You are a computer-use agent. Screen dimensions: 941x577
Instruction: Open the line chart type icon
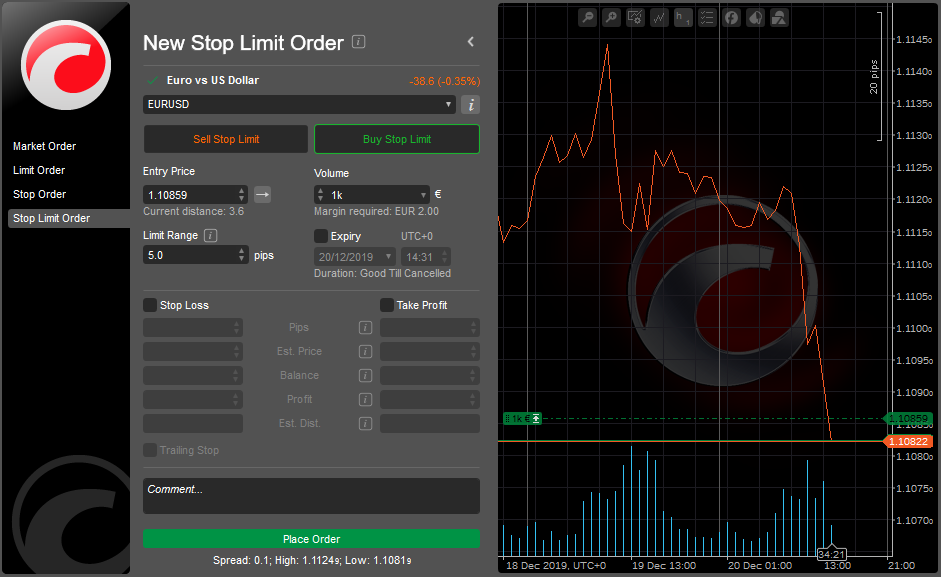(659, 17)
